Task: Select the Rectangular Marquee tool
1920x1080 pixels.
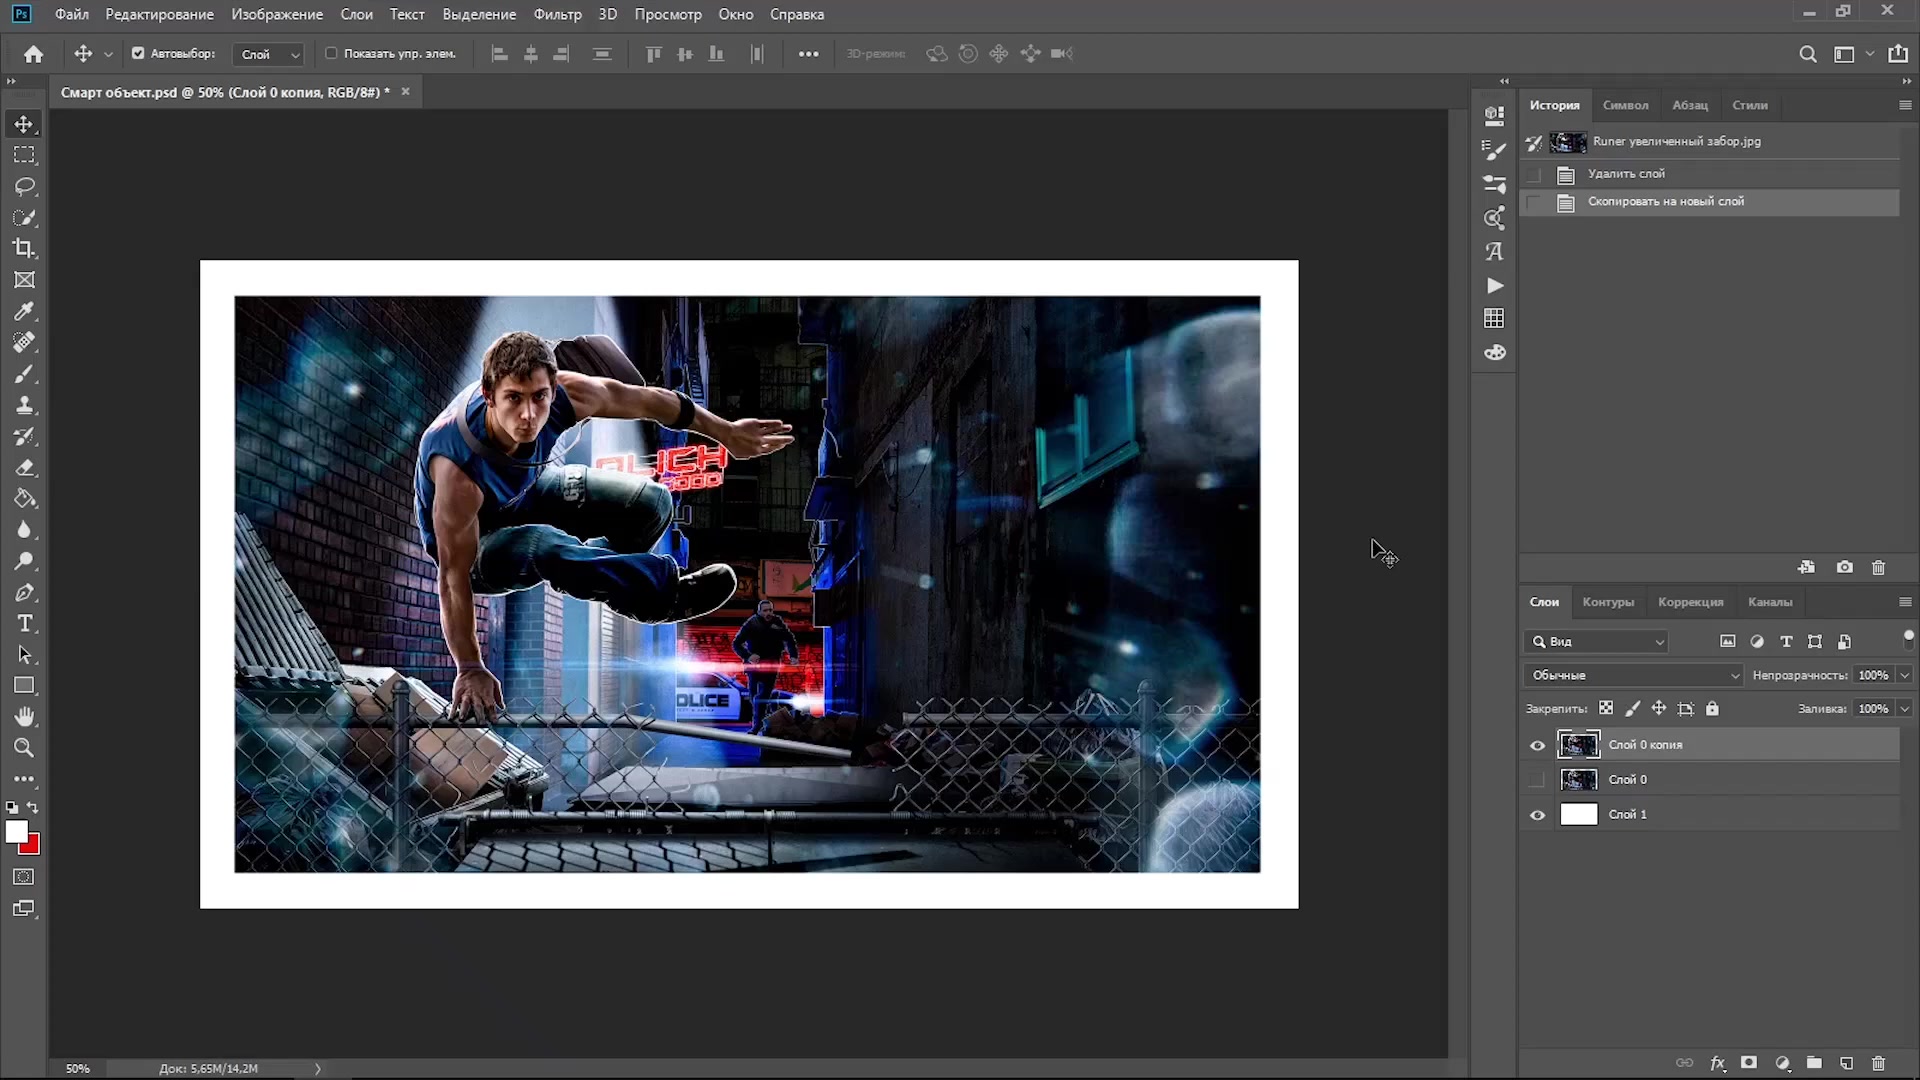Action: click(x=24, y=155)
